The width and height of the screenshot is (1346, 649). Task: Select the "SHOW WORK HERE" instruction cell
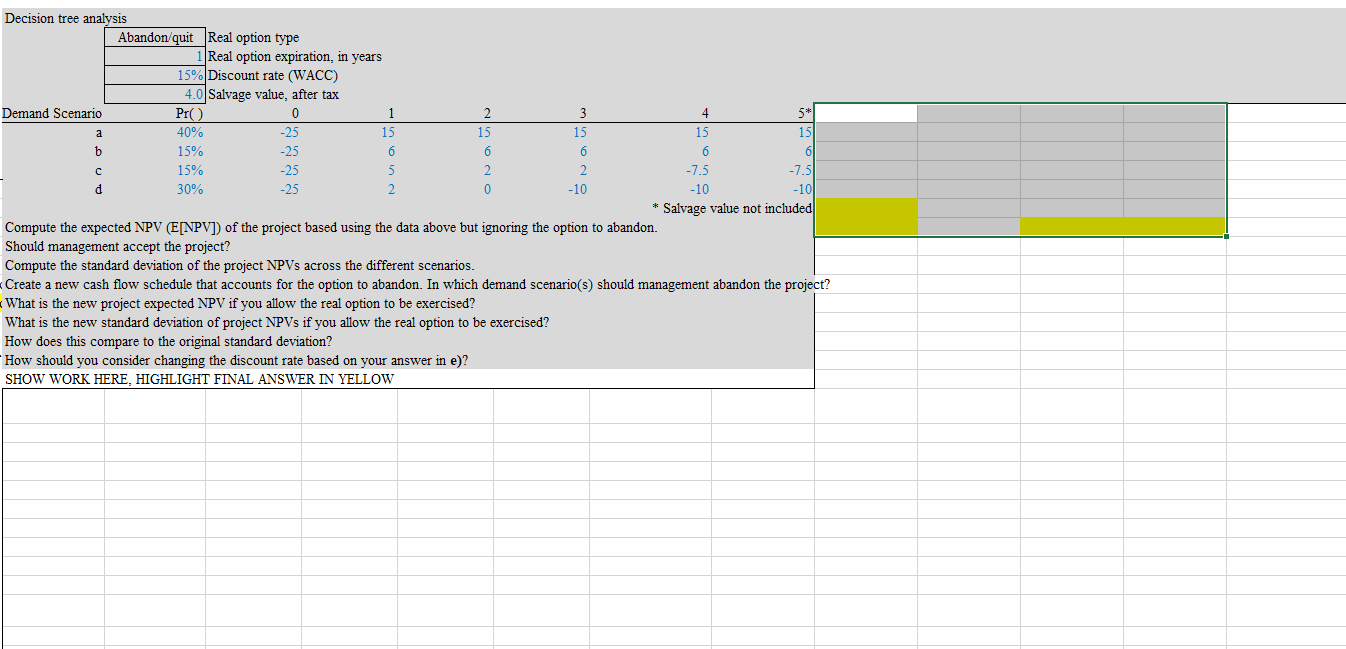[200, 379]
